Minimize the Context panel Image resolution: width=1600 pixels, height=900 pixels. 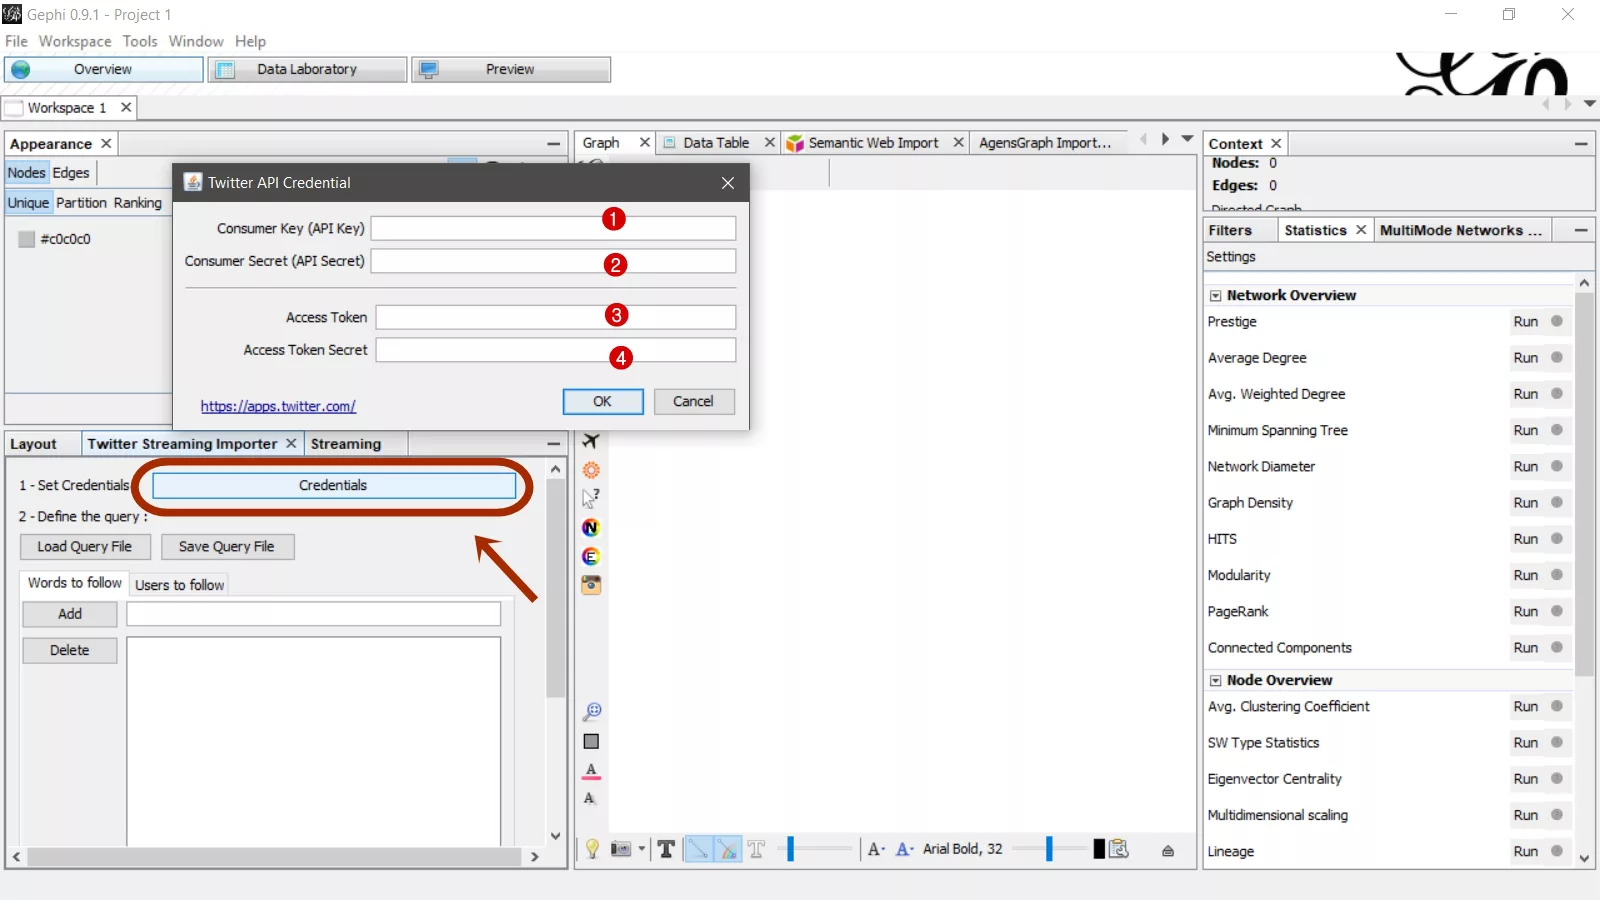coord(1581,144)
